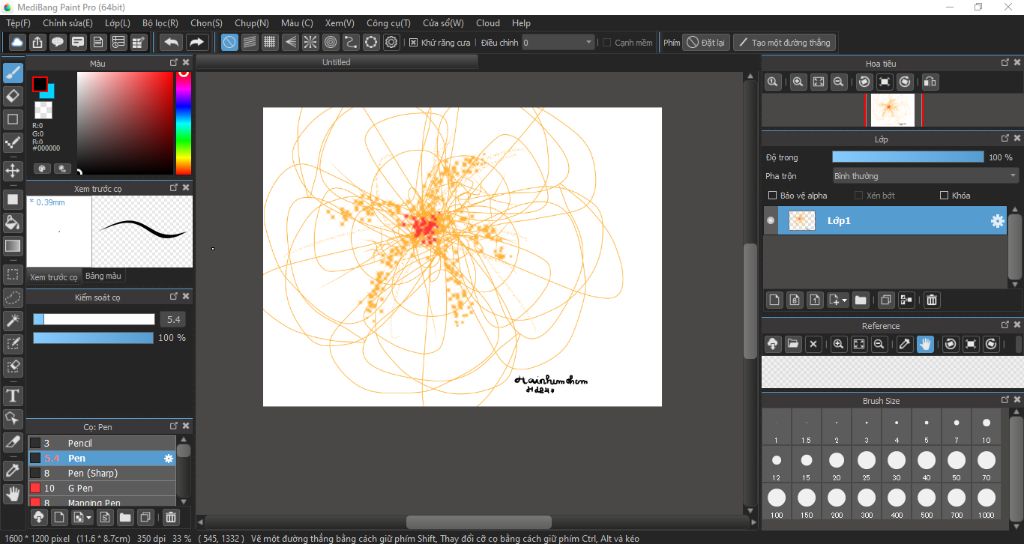Select the Gradient tool

coord(12,246)
